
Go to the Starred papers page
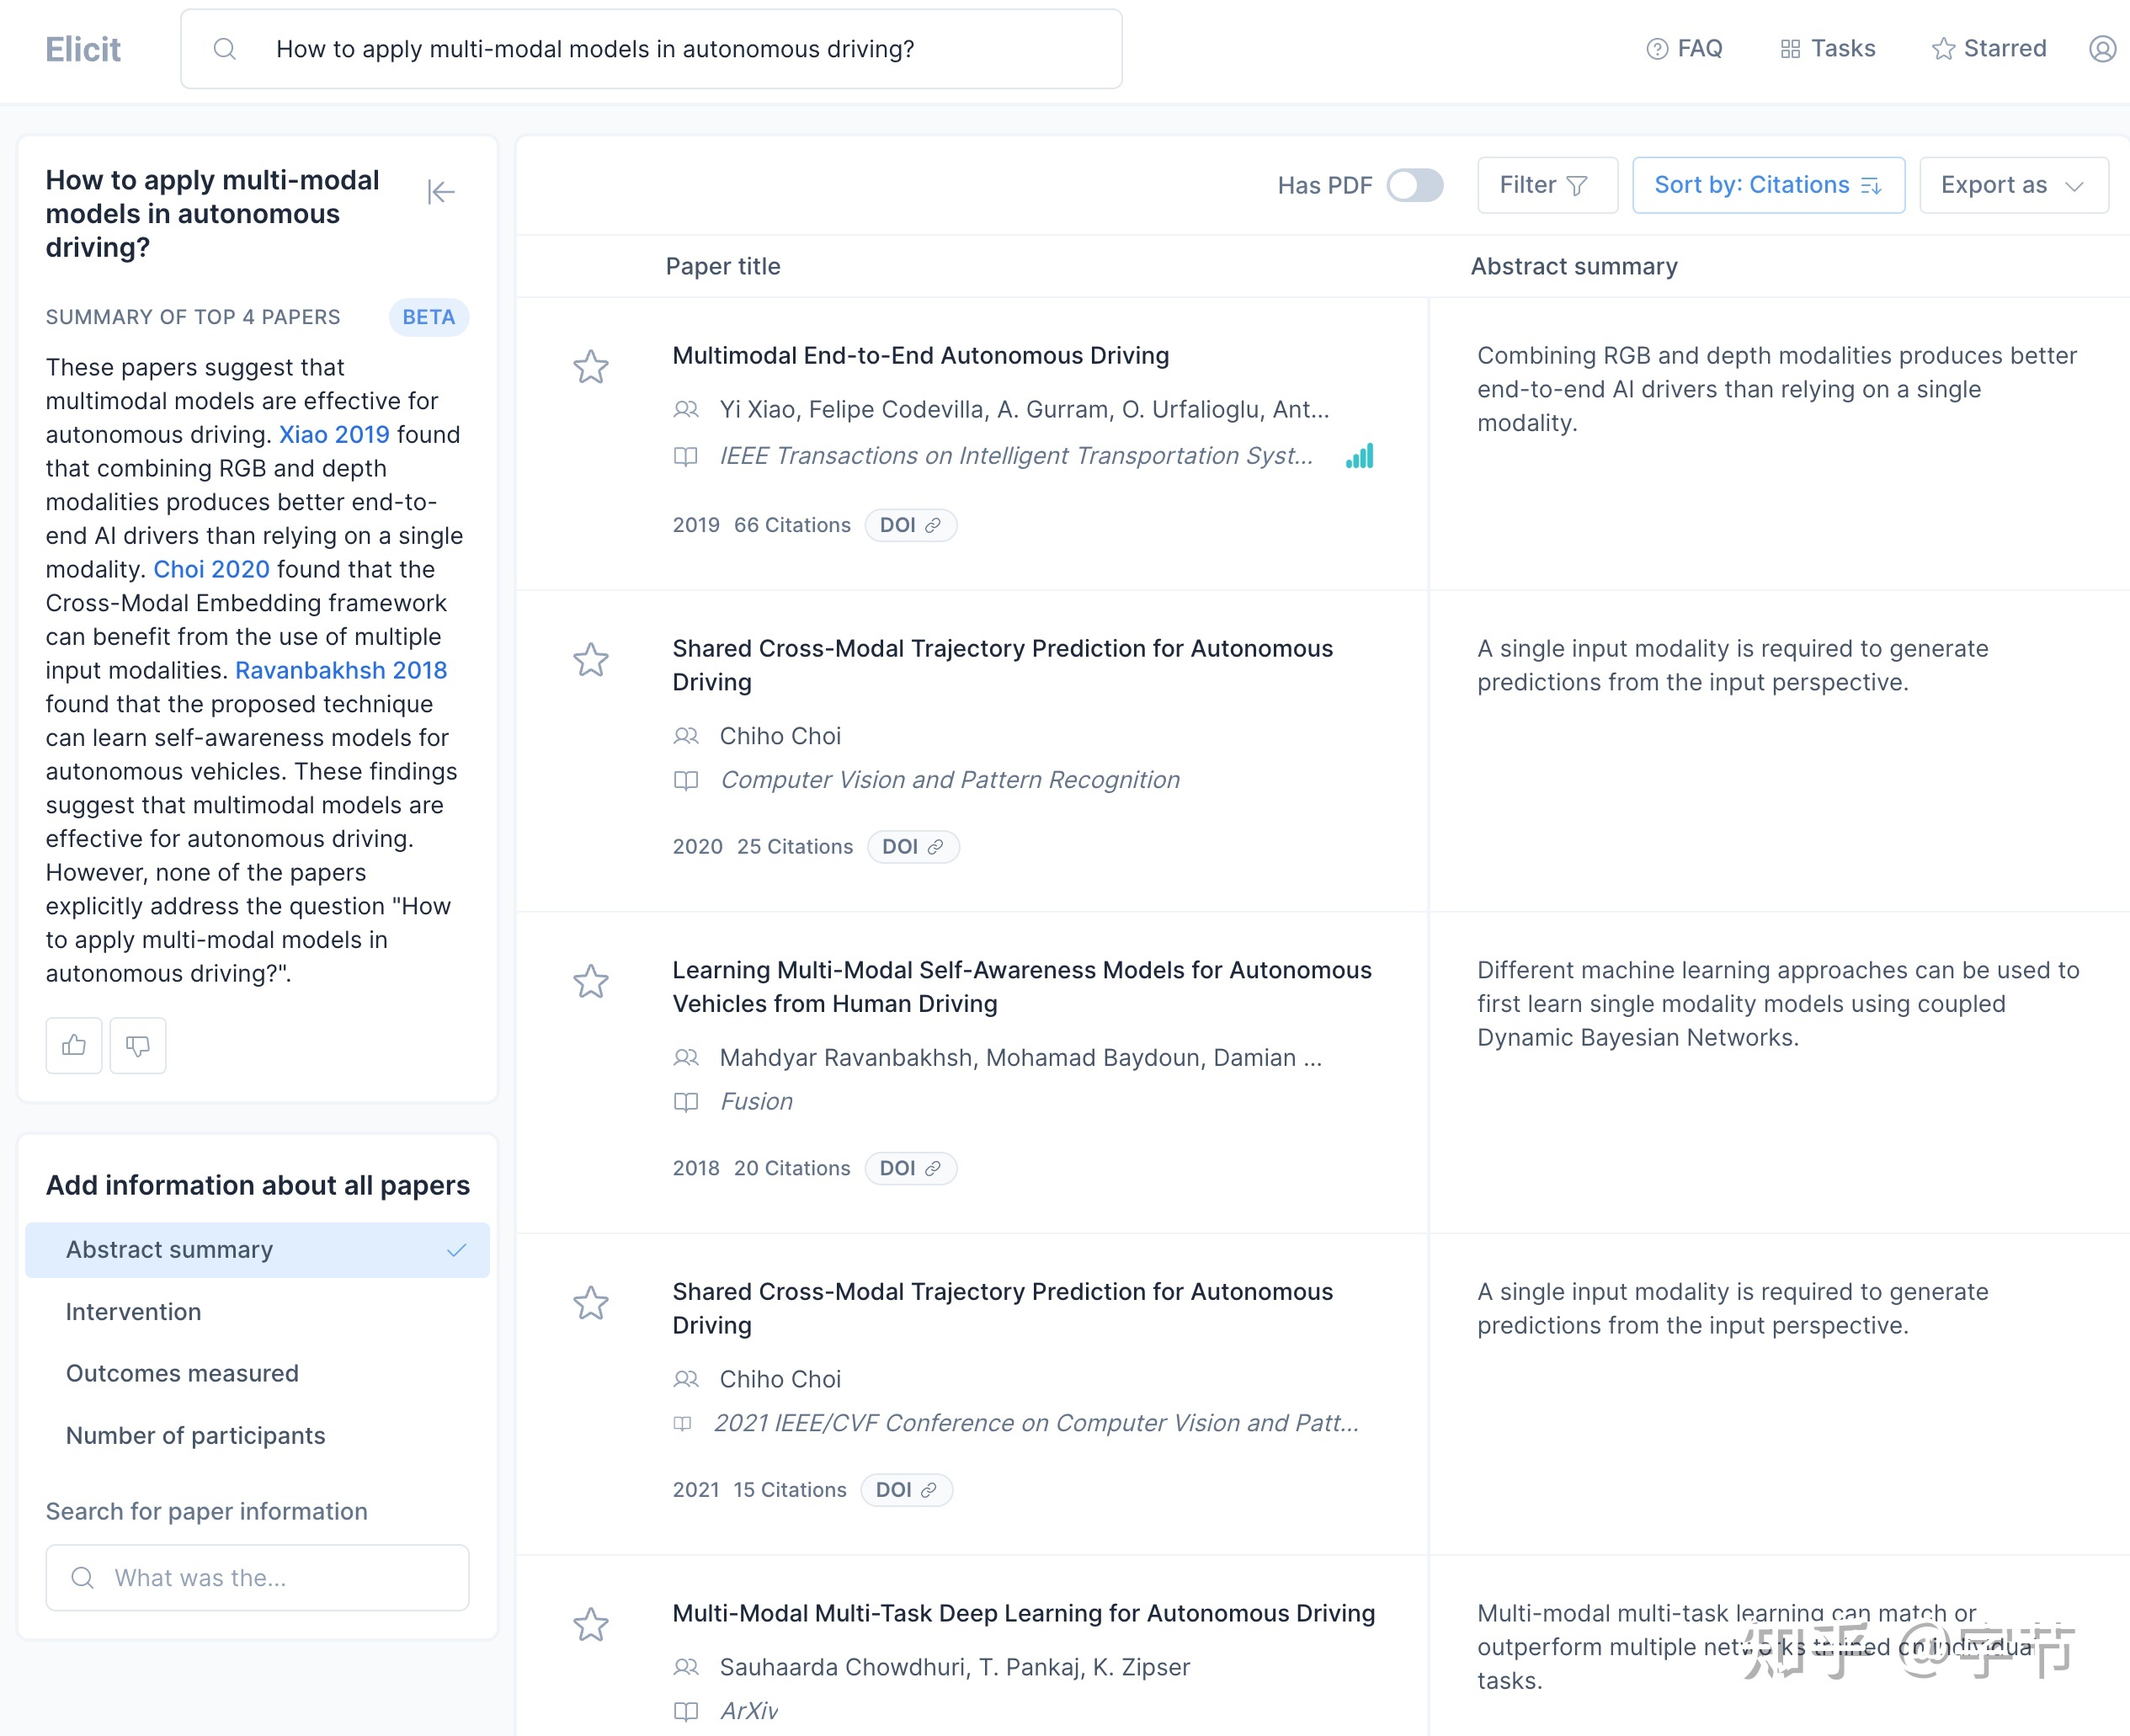[1989, 49]
